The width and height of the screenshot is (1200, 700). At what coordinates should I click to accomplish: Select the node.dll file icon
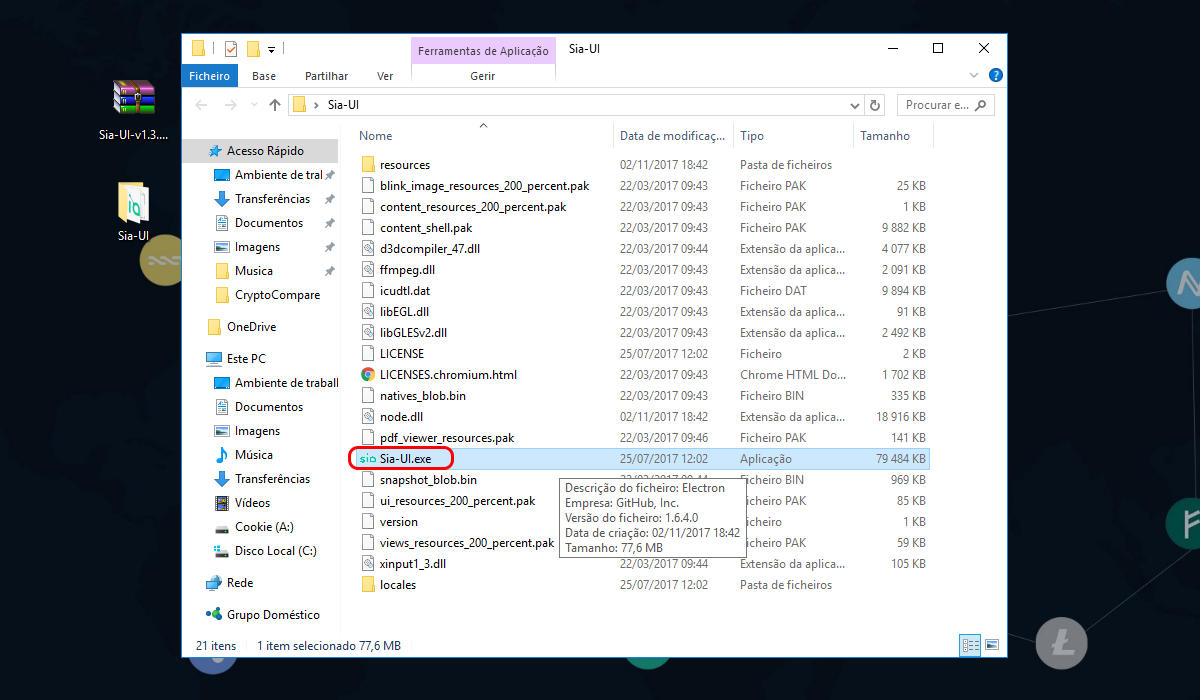pyautogui.click(x=367, y=417)
